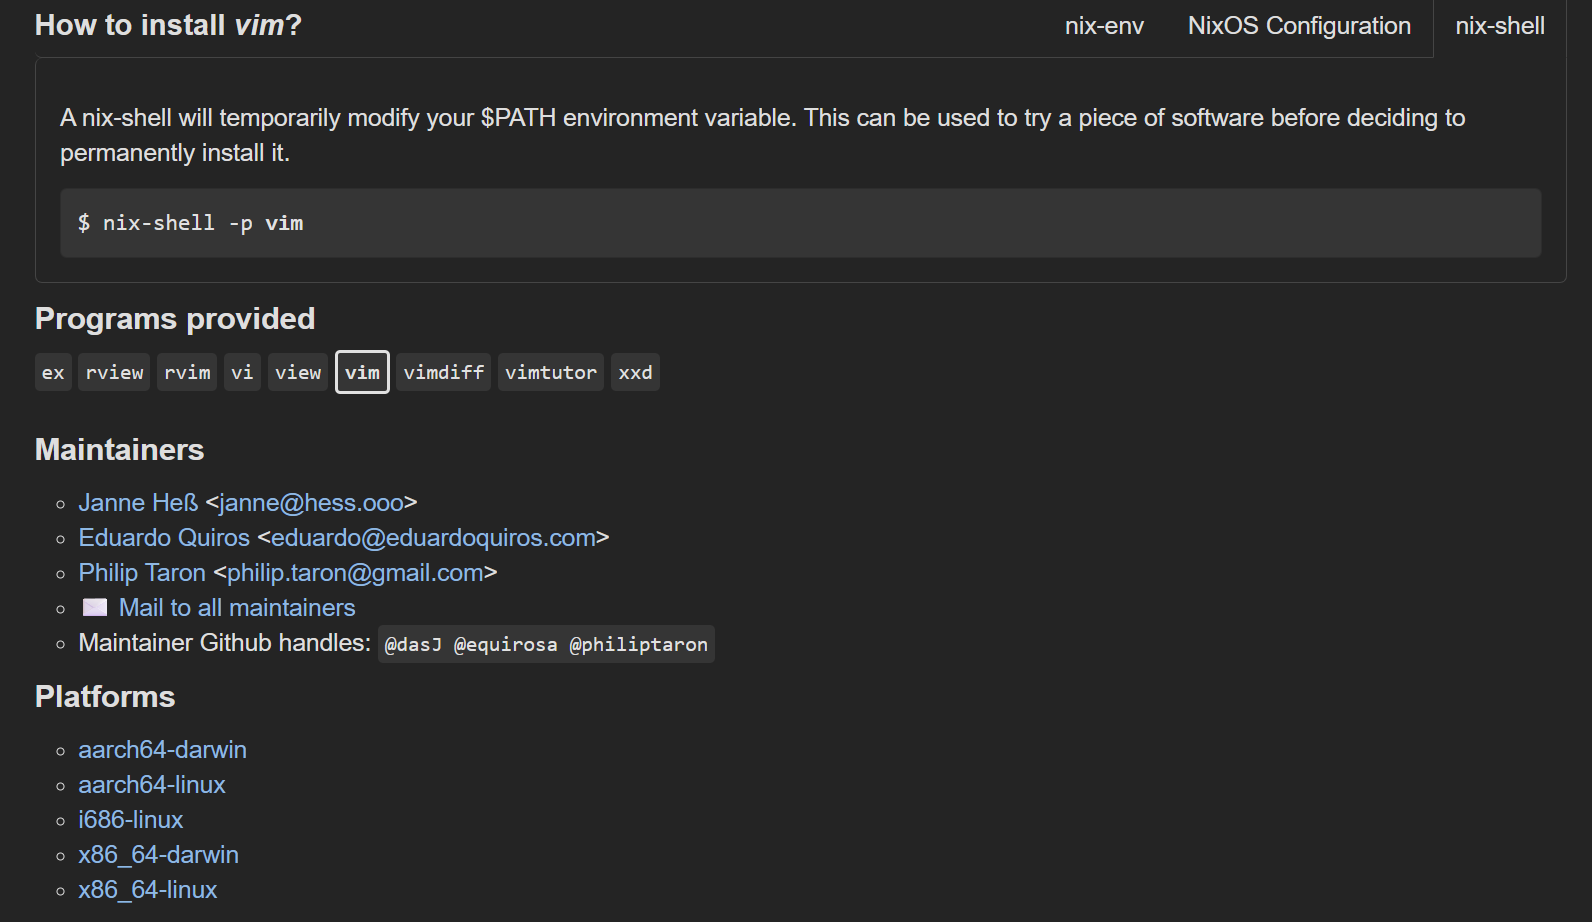This screenshot has width=1592, height=922.
Task: Open Philip Taron maintainer link
Action: [142, 572]
